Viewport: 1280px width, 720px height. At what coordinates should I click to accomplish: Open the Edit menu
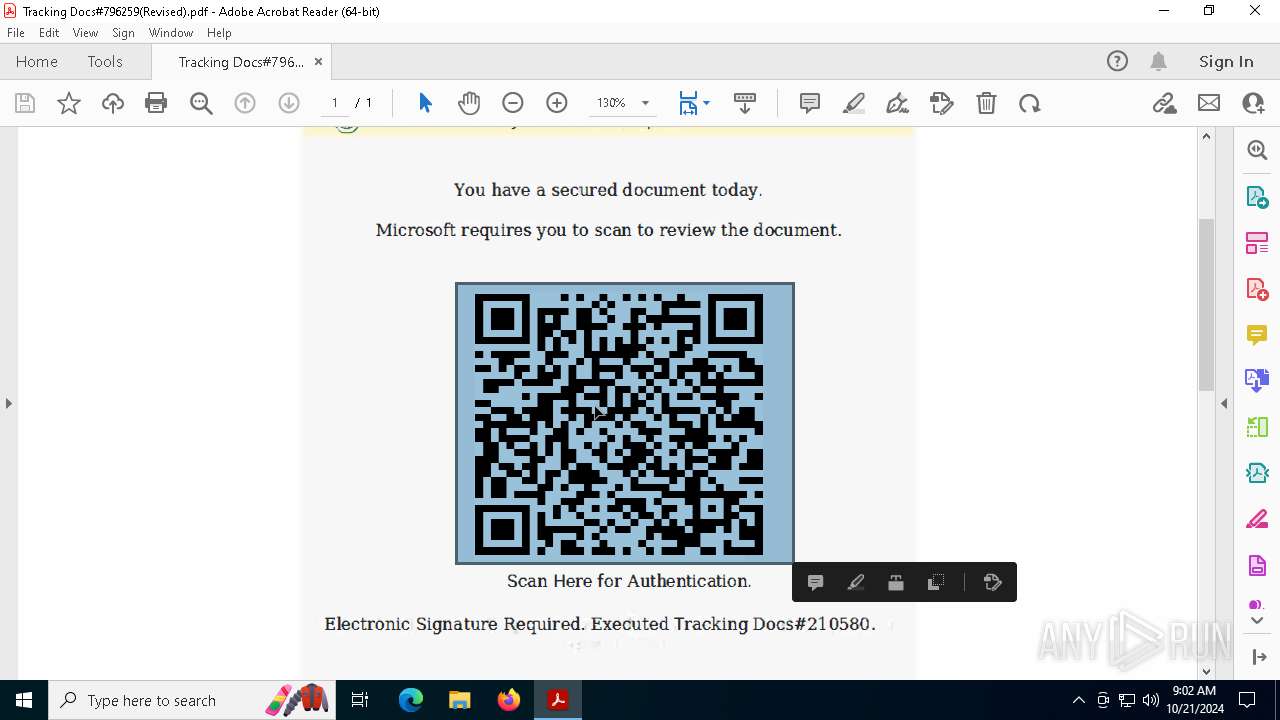(49, 33)
